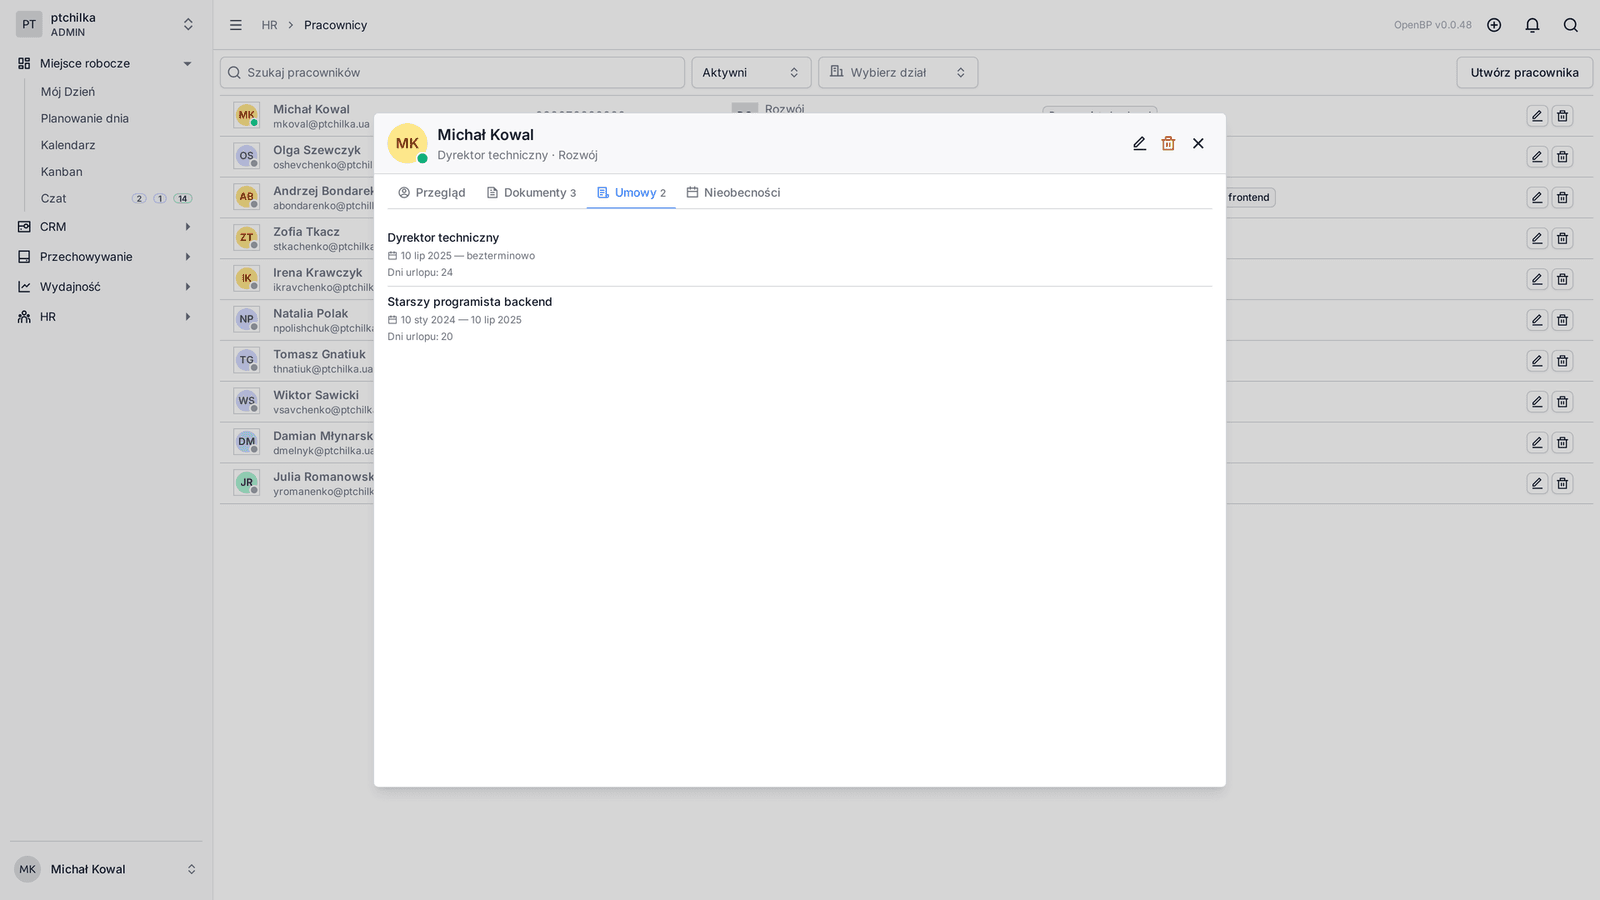Edit Michał Kowal's profile in dialog header

(1139, 144)
